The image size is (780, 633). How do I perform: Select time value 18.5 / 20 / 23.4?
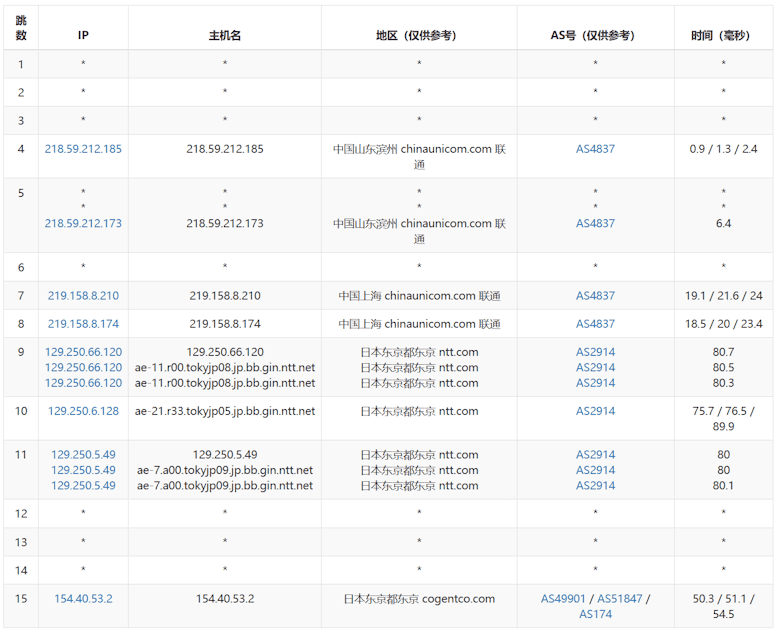click(723, 324)
